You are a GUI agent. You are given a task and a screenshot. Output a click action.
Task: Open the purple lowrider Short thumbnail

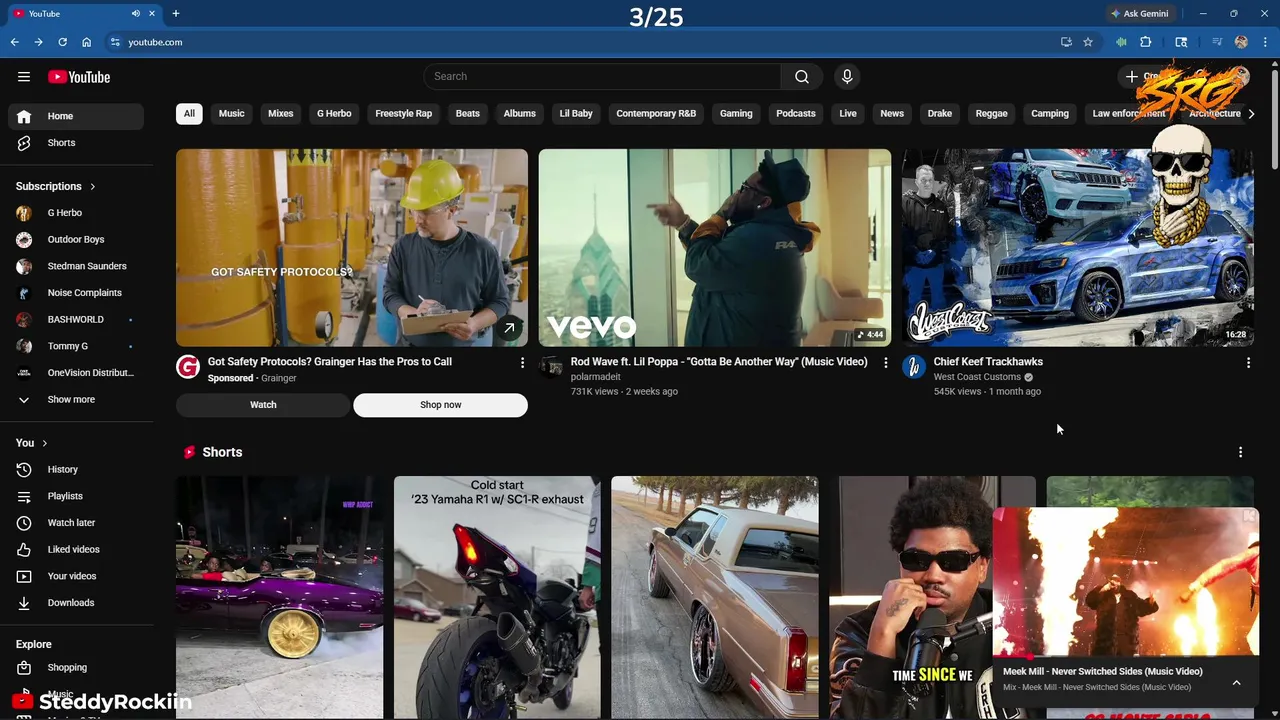280,597
